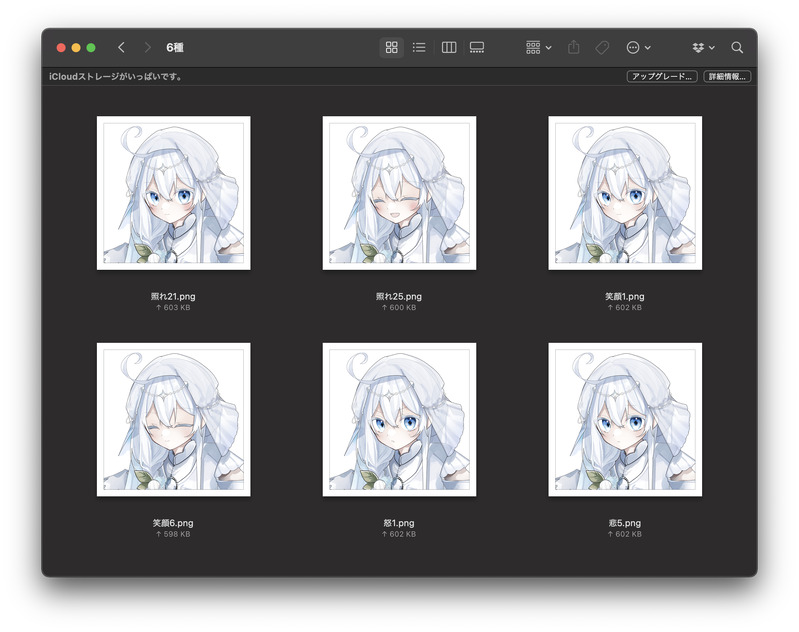Click the 603 KB upload status
The image size is (799, 632).
click(173, 308)
